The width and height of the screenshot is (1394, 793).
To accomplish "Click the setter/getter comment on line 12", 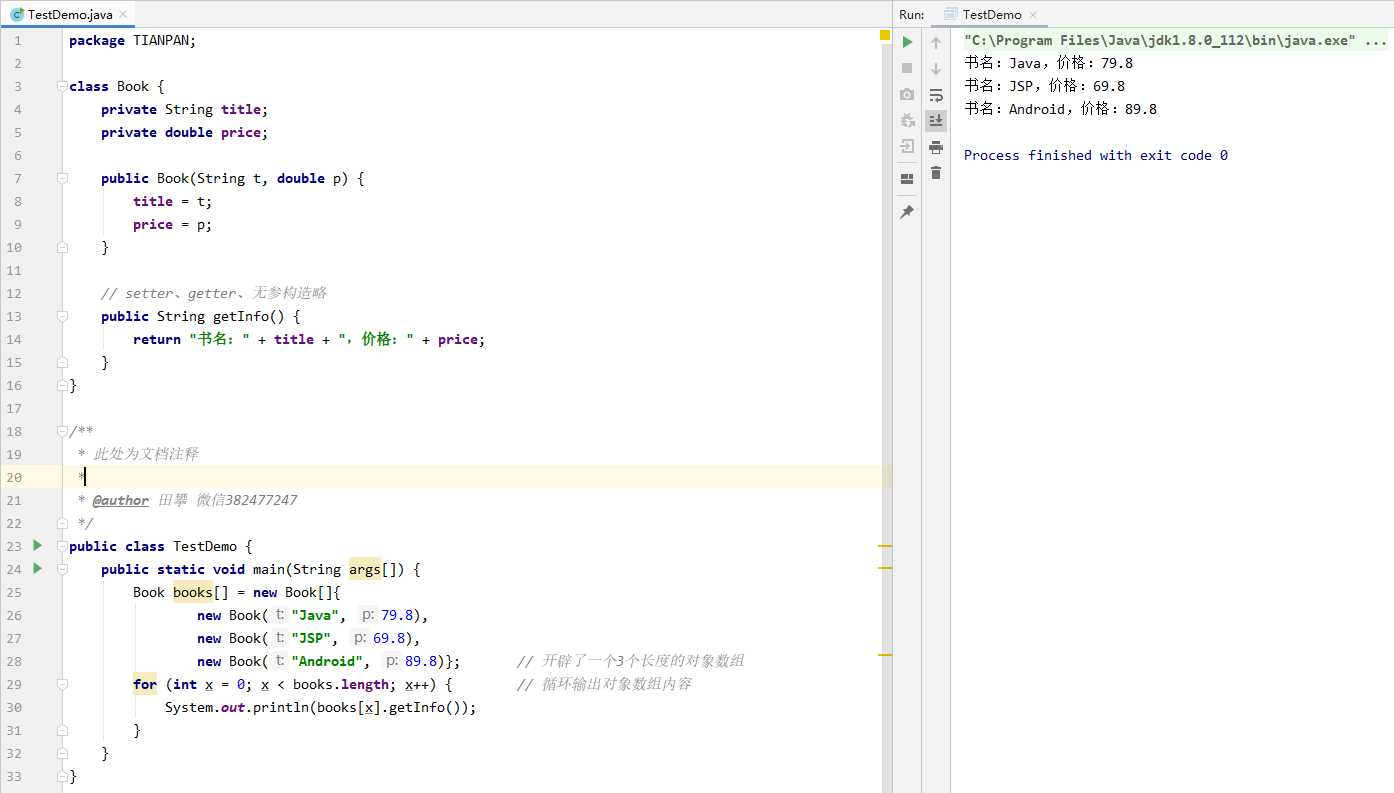I will click(x=214, y=293).
